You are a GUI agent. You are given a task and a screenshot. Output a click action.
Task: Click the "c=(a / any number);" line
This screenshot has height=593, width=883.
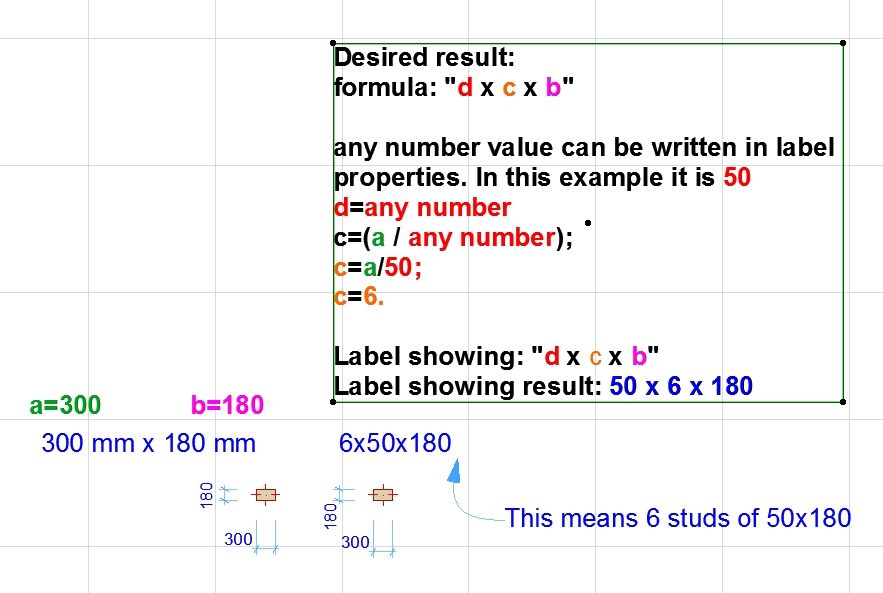point(453,237)
